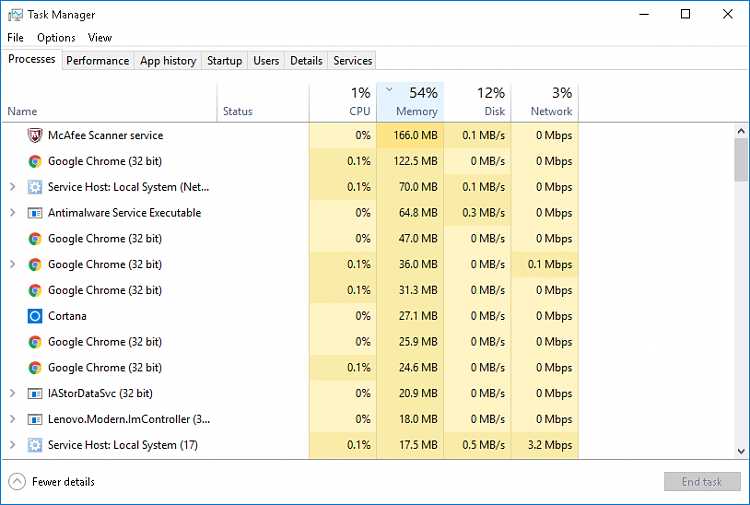Expand the Antimalware Service Executable row
Screen dimensions: 750x505
tap(13, 213)
